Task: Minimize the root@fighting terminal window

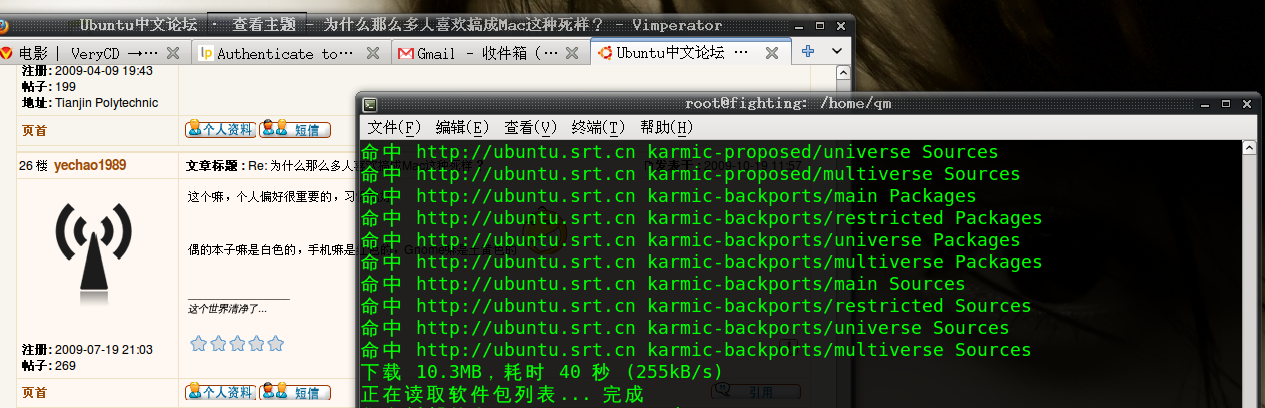Action: coord(1203,103)
